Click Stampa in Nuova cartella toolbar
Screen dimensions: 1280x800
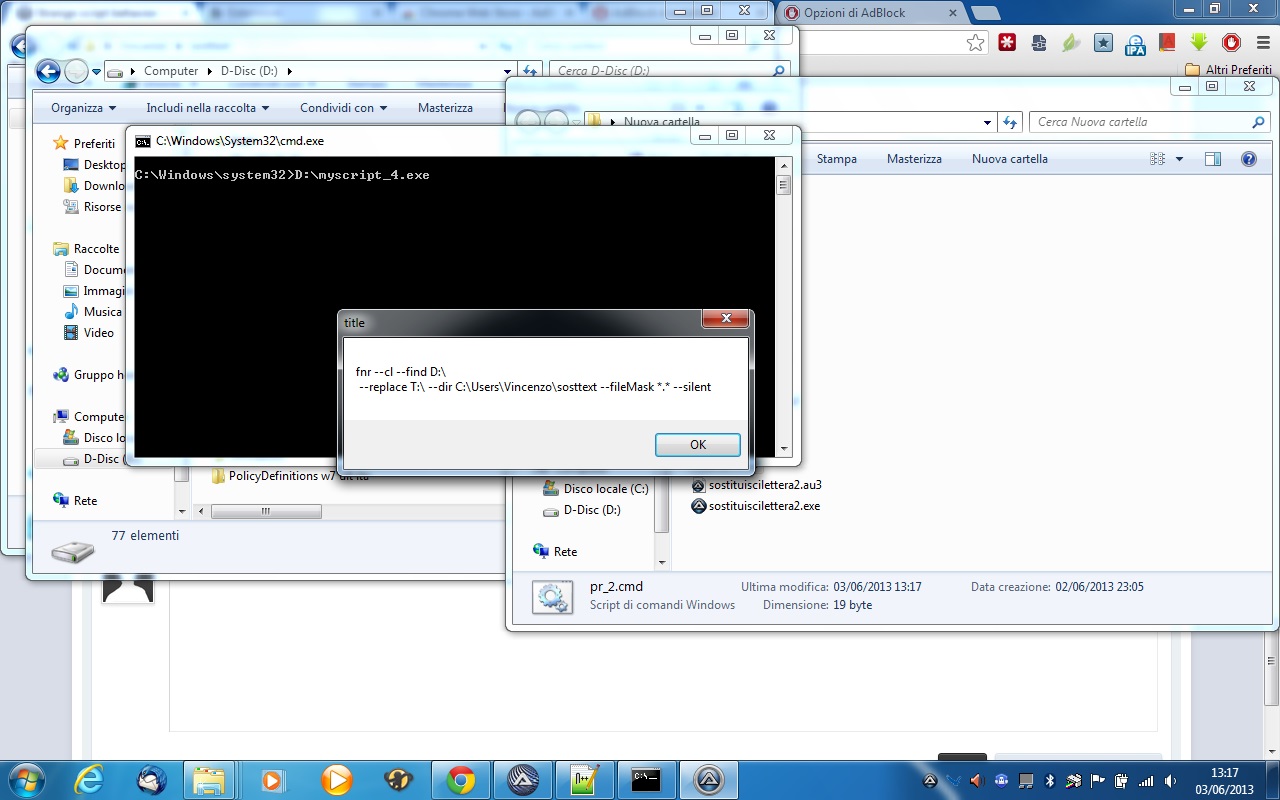tap(836, 159)
